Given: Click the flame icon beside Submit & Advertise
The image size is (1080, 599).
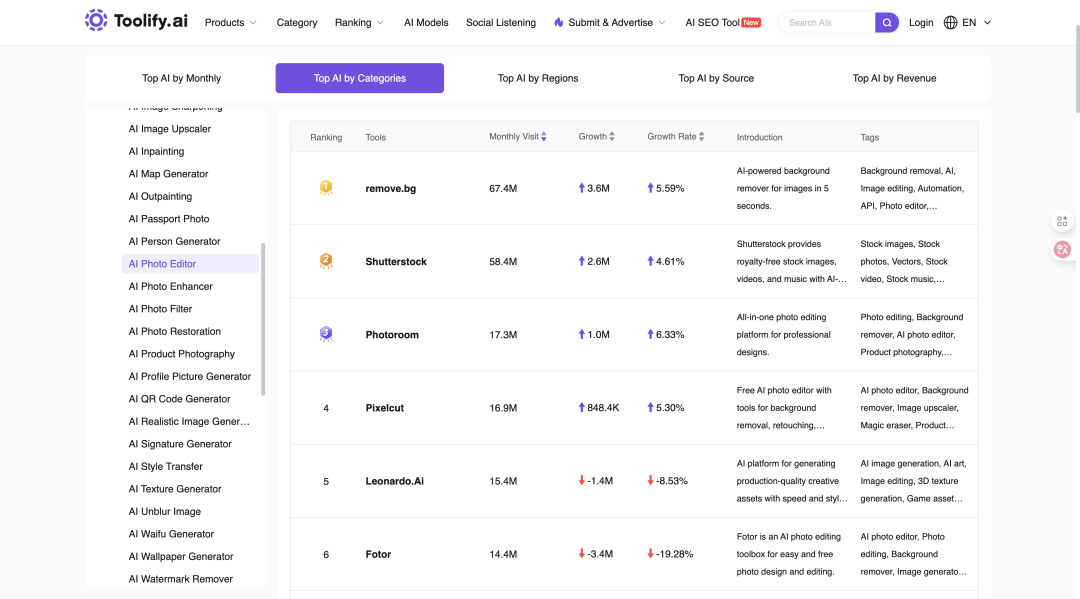Looking at the screenshot, I should 559,23.
